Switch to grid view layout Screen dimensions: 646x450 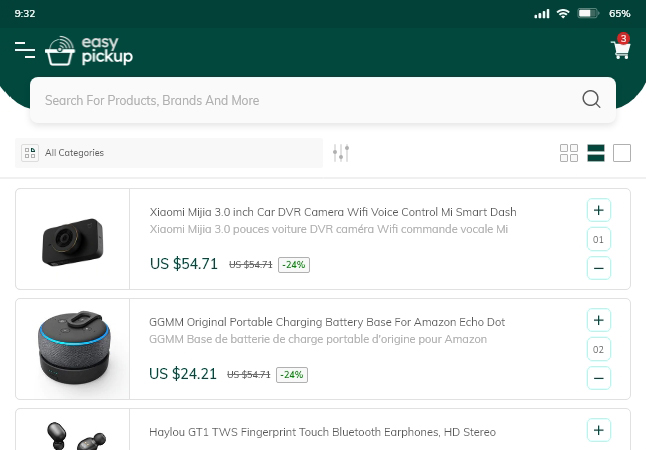click(569, 153)
